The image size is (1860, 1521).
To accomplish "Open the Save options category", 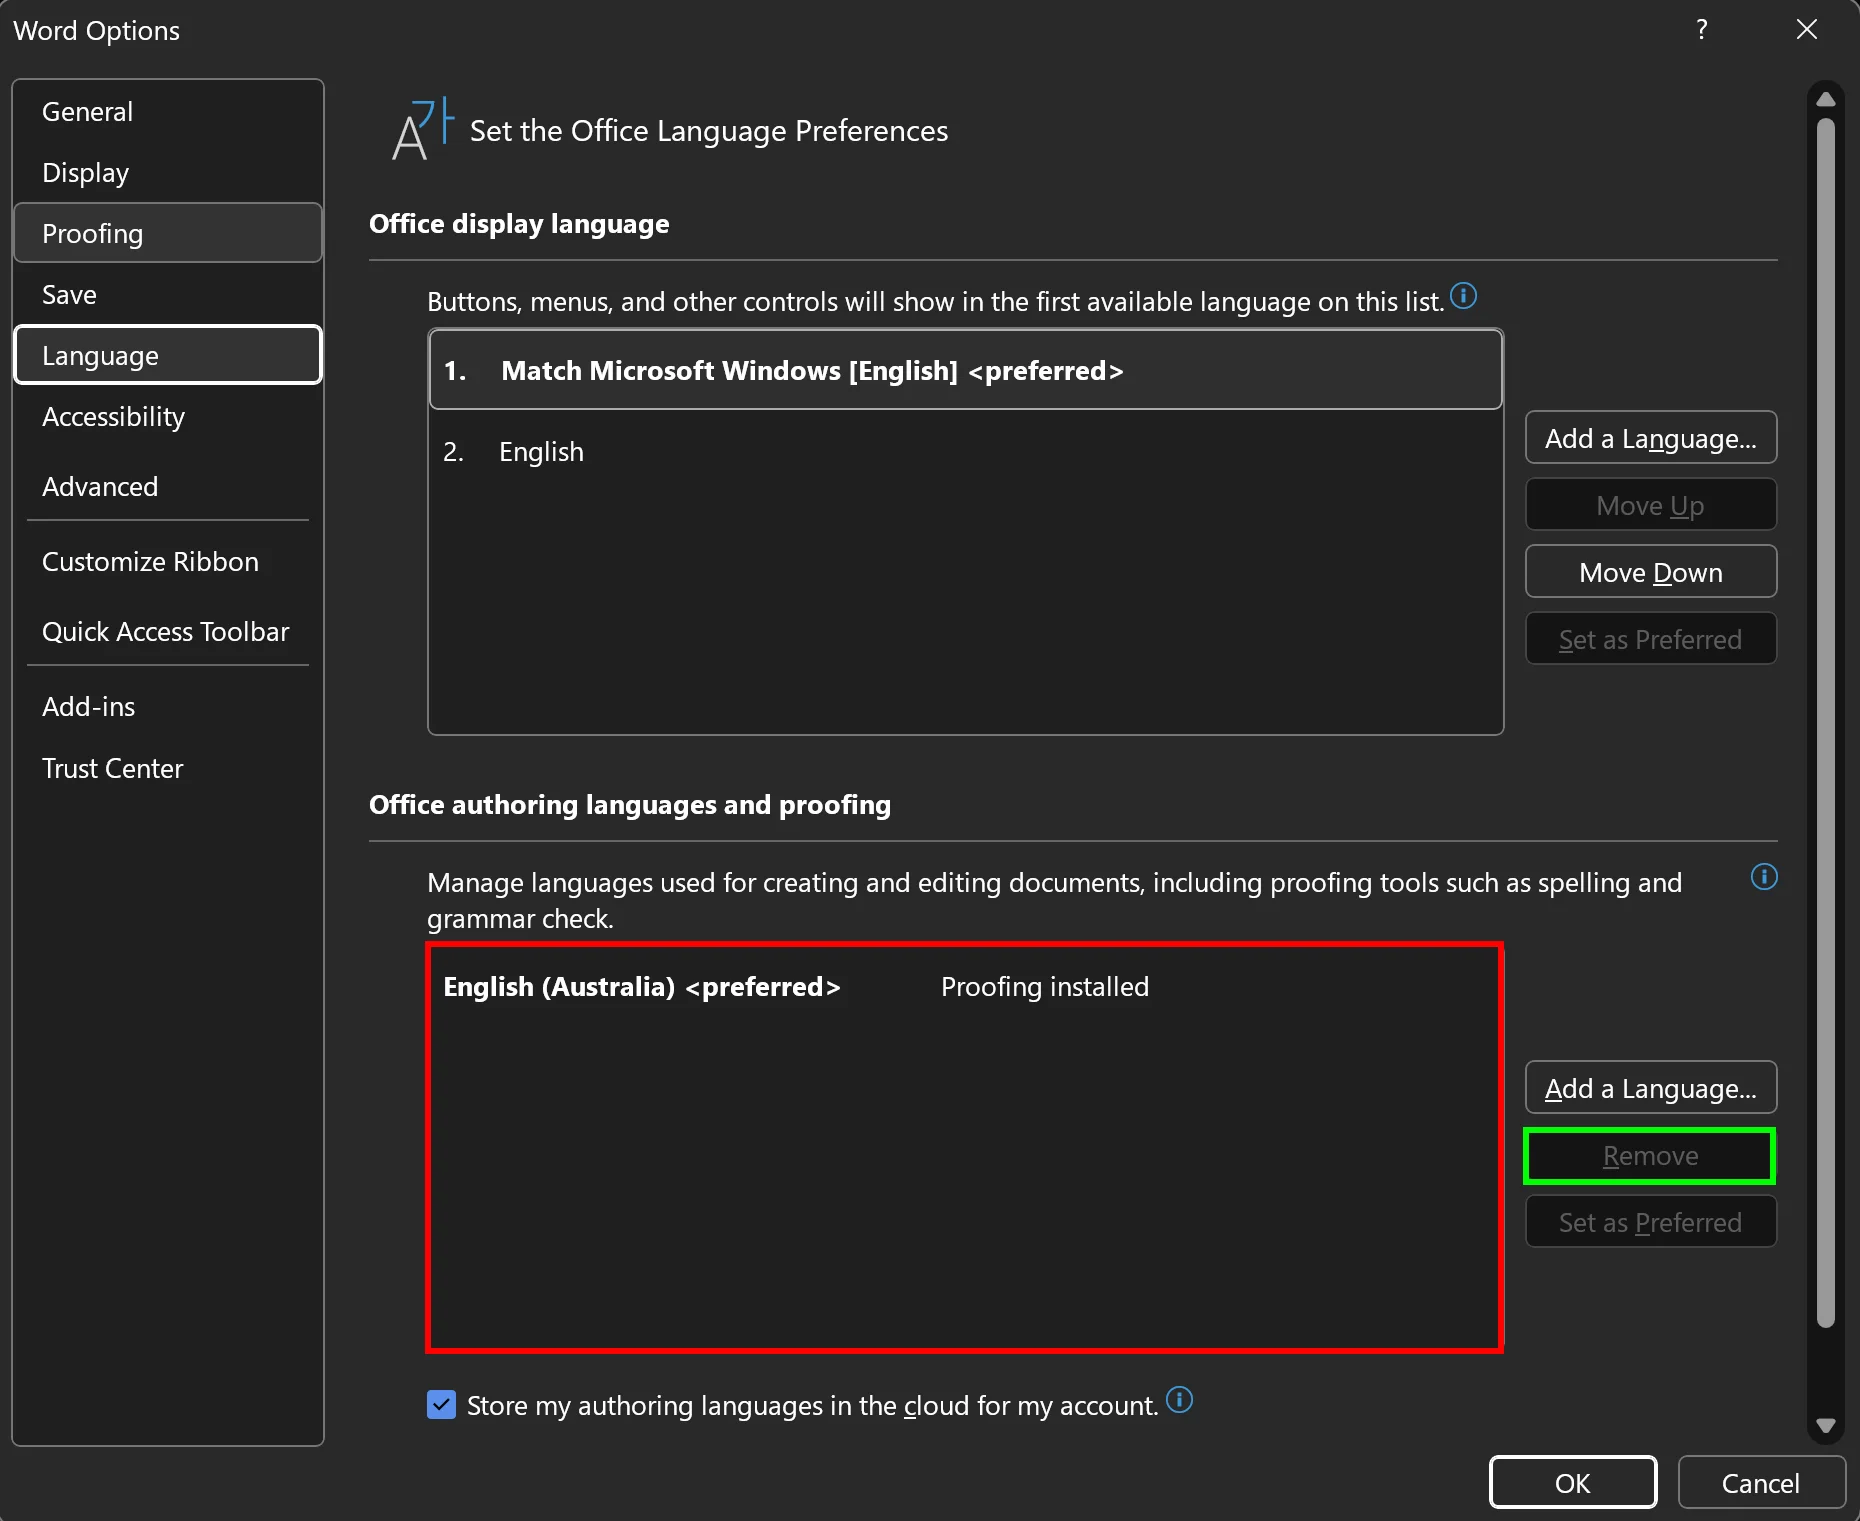I will pos(168,295).
